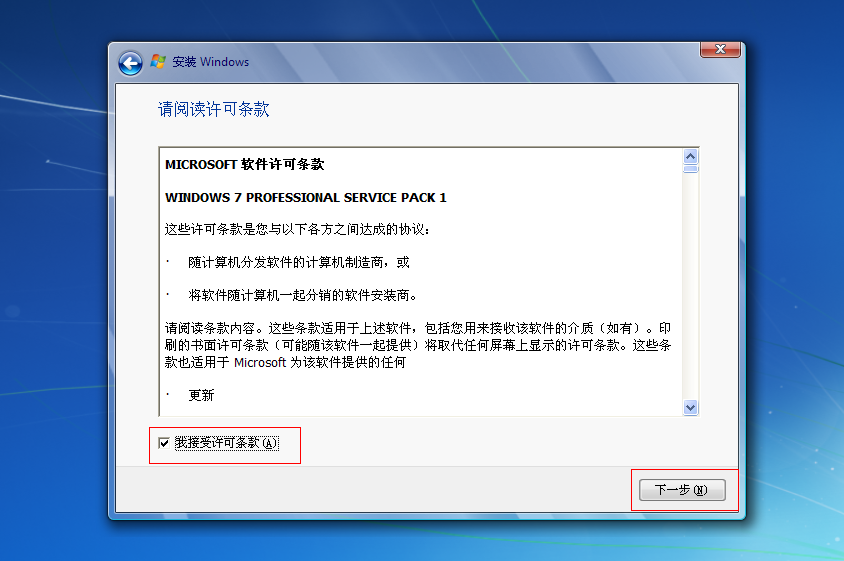Click the license text scrollbar thumb
The image size is (844, 561).
pyautogui.click(x=691, y=169)
